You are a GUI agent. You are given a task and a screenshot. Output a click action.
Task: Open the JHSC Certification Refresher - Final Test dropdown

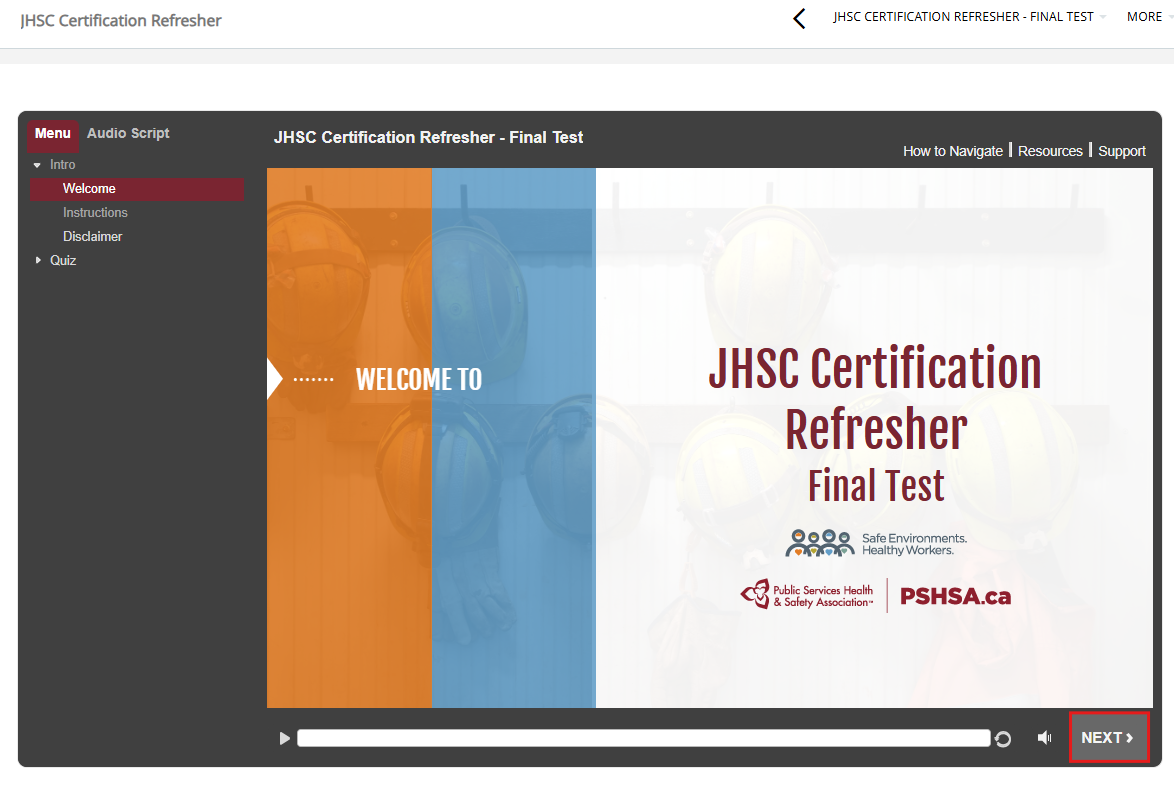pyautogui.click(x=970, y=16)
